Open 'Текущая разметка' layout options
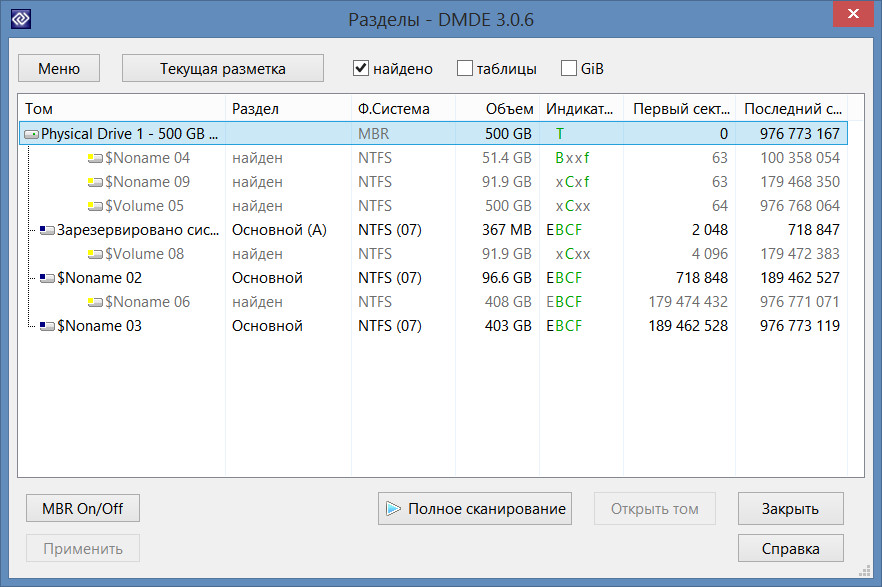Viewport: 882px width, 587px height. coord(222,69)
